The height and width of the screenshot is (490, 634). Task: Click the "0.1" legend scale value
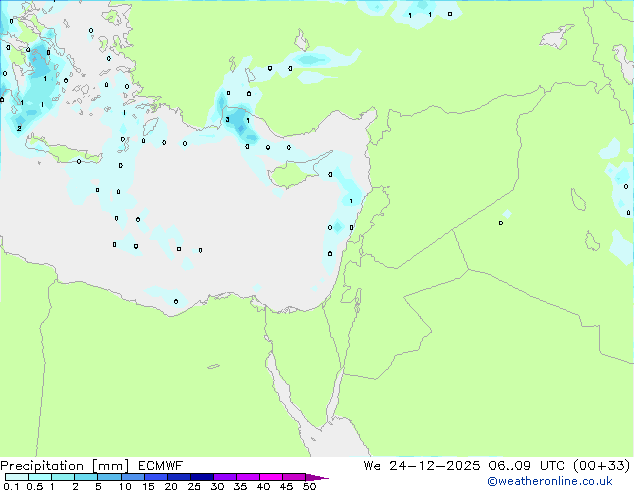click(x=11, y=486)
